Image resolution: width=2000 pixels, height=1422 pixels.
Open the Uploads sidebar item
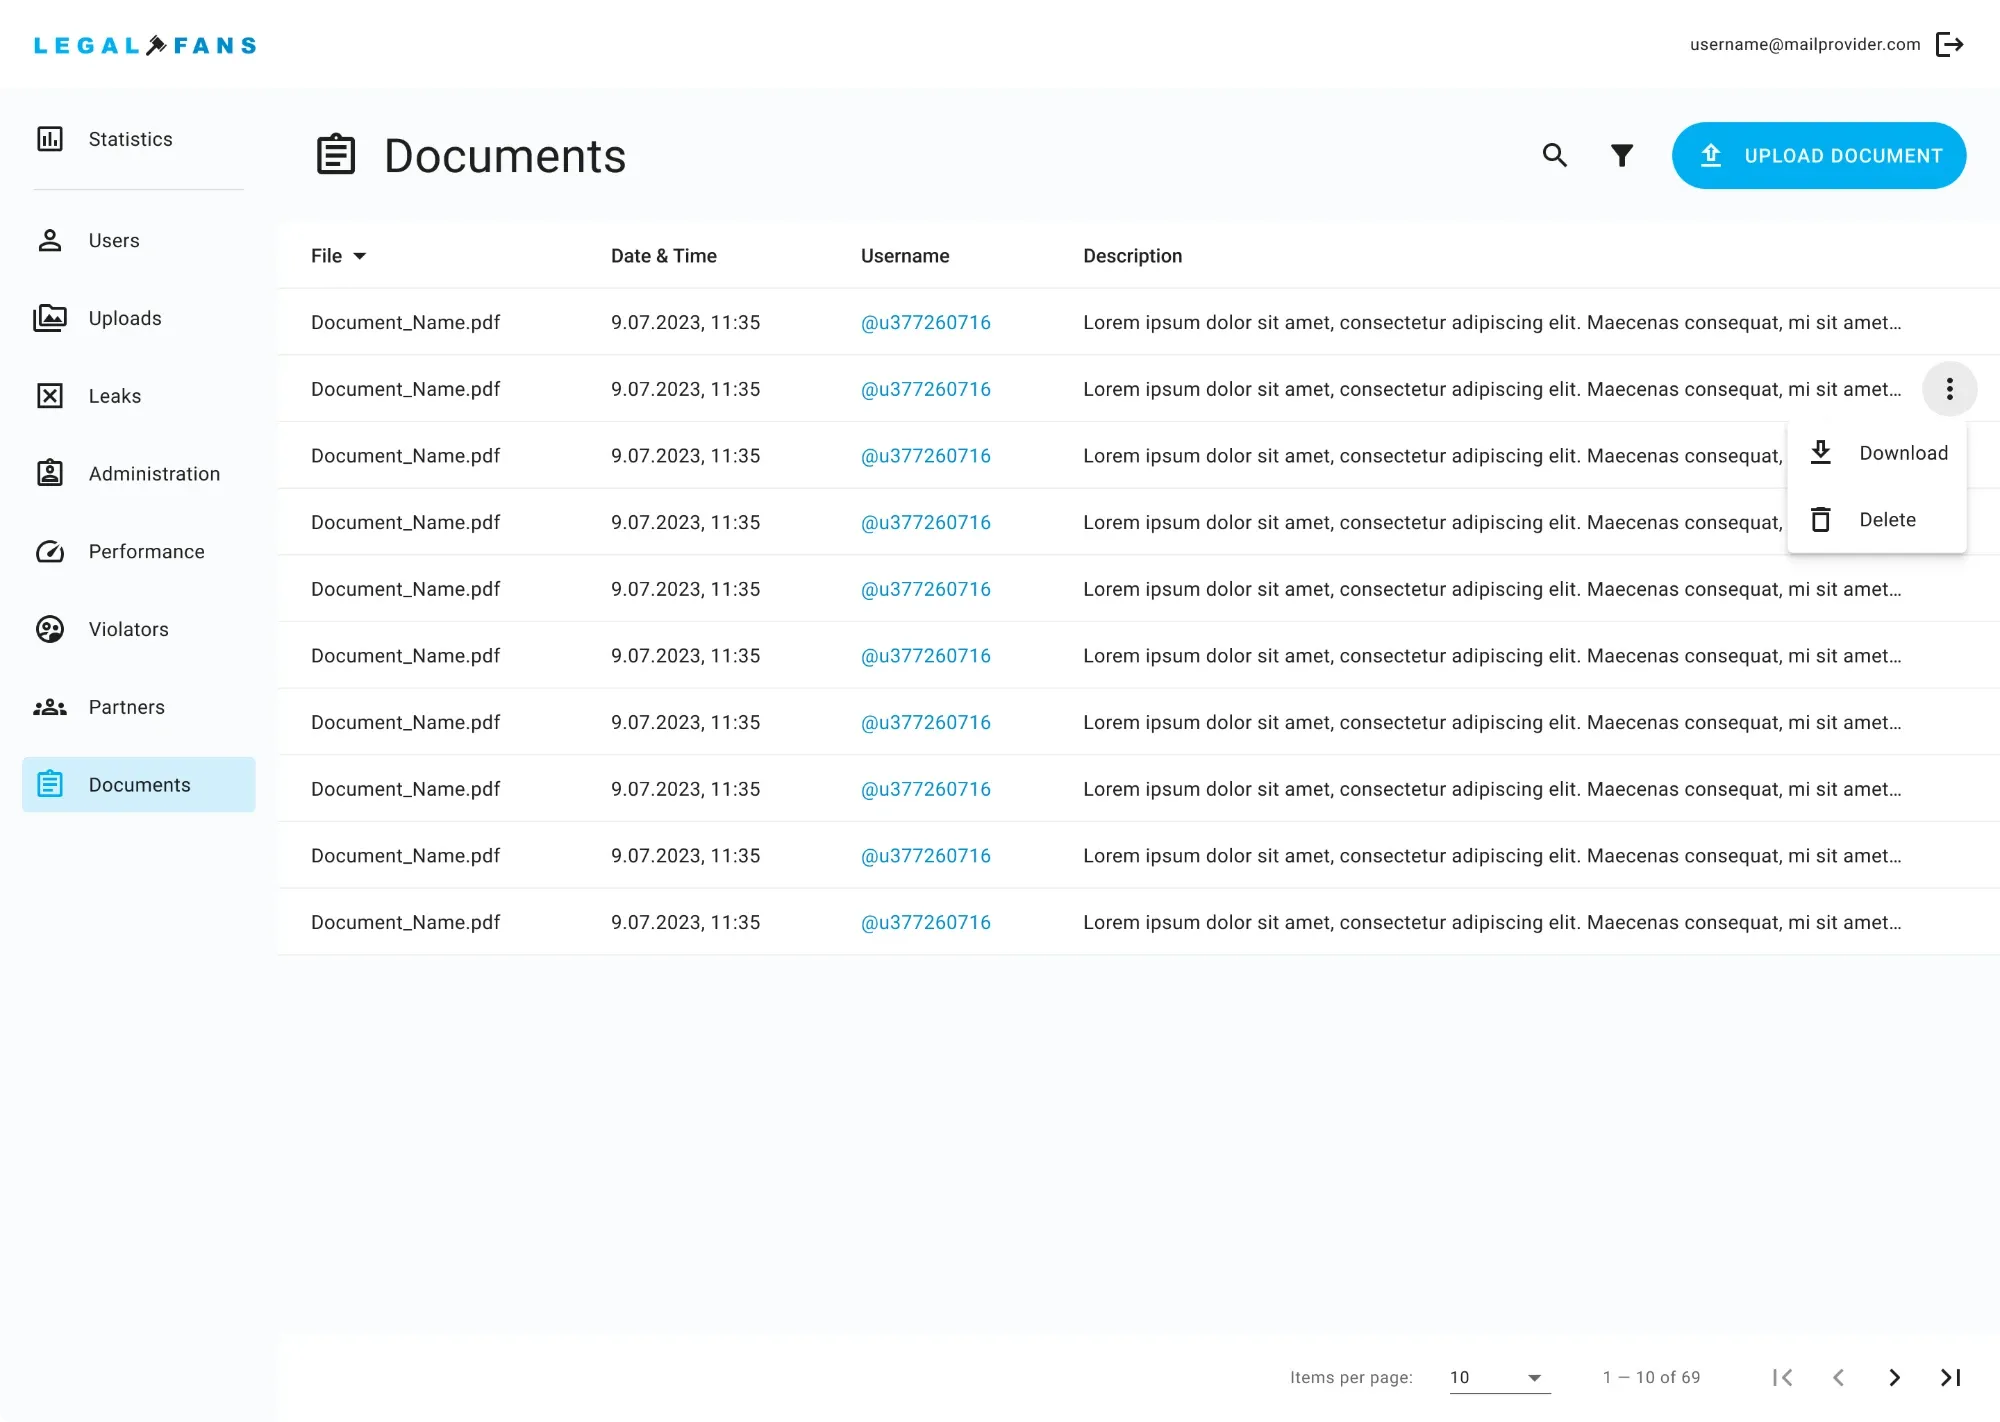point(138,318)
